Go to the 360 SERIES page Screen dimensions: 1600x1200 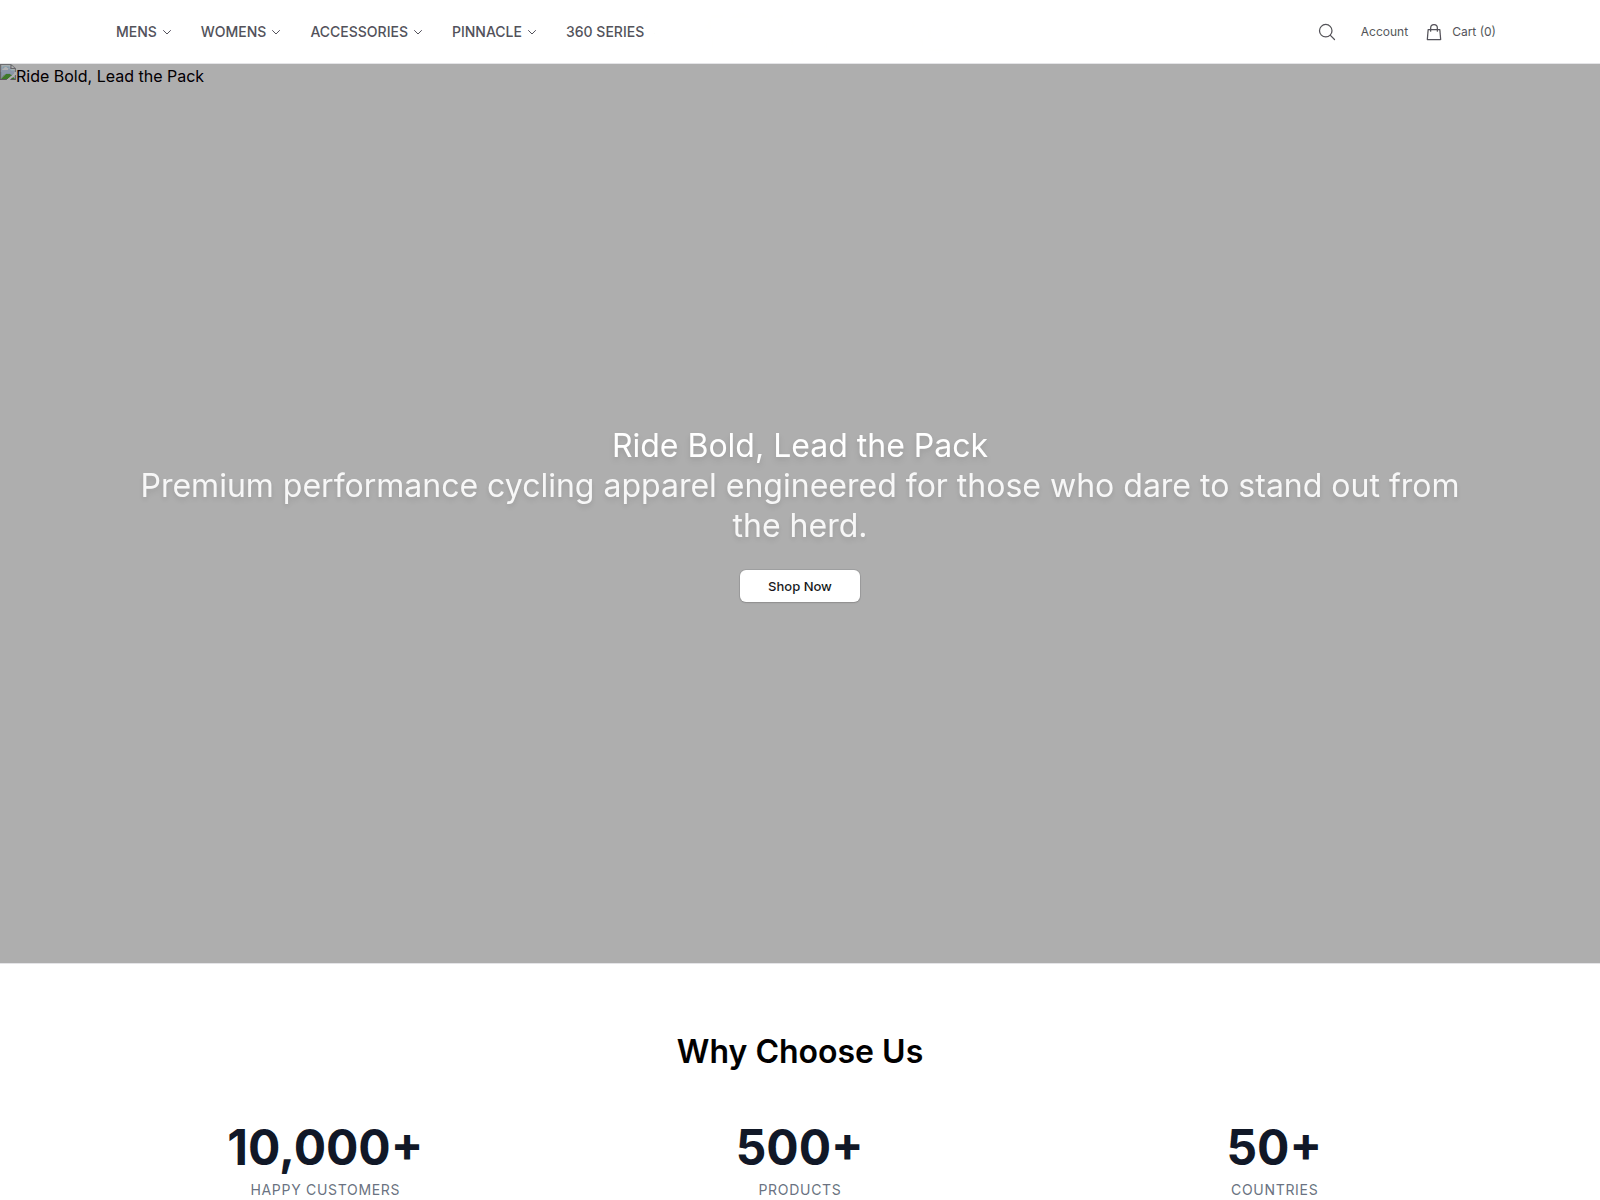(x=605, y=32)
